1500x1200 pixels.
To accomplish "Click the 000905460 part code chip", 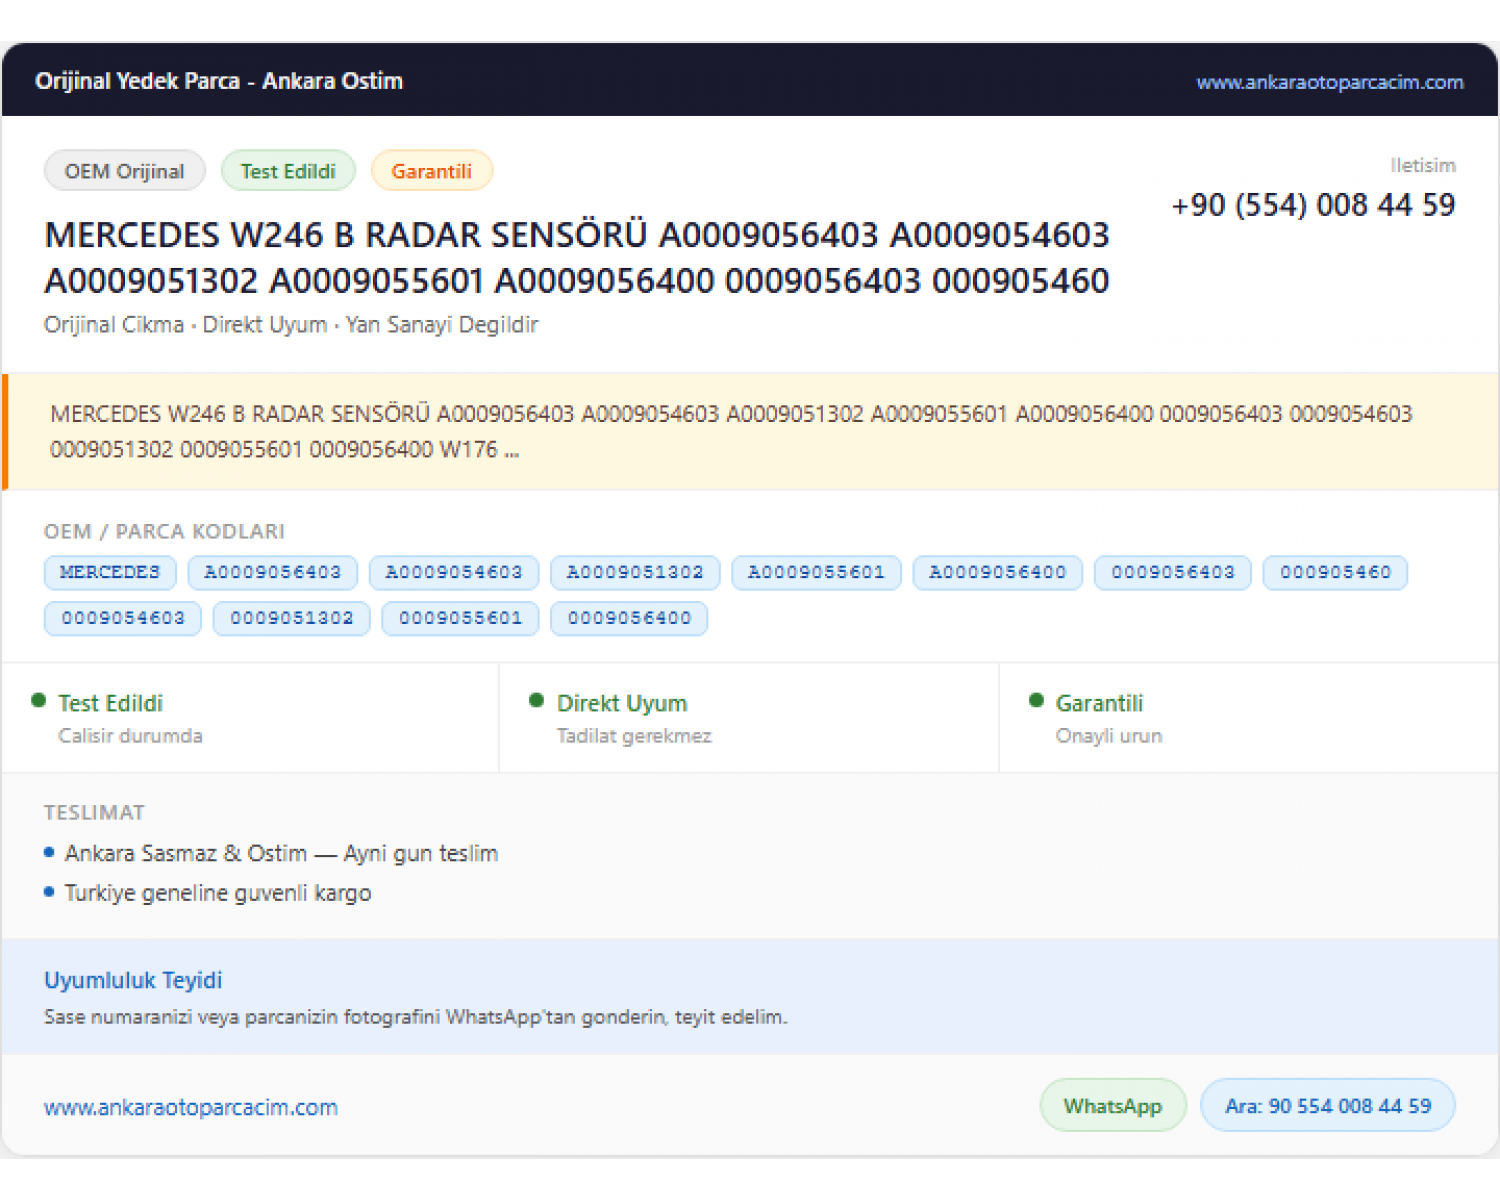I will tap(1335, 572).
